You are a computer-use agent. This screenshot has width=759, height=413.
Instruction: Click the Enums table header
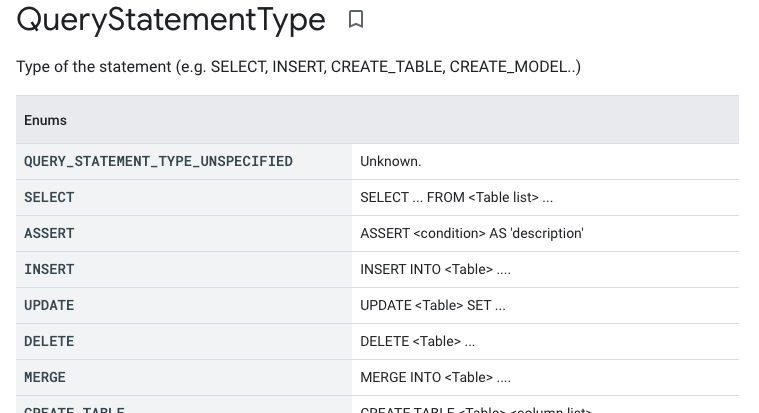(46, 120)
